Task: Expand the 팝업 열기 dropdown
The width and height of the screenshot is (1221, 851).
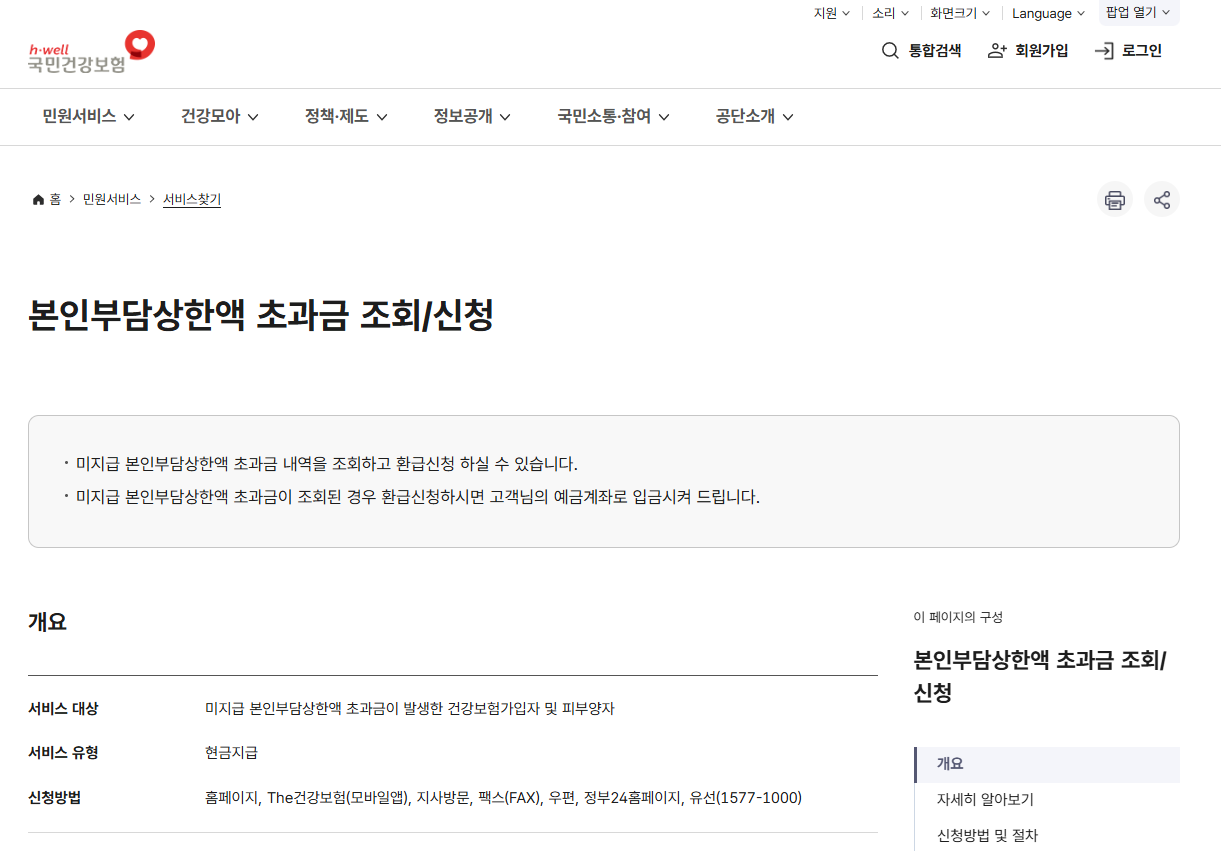Action: point(1137,13)
